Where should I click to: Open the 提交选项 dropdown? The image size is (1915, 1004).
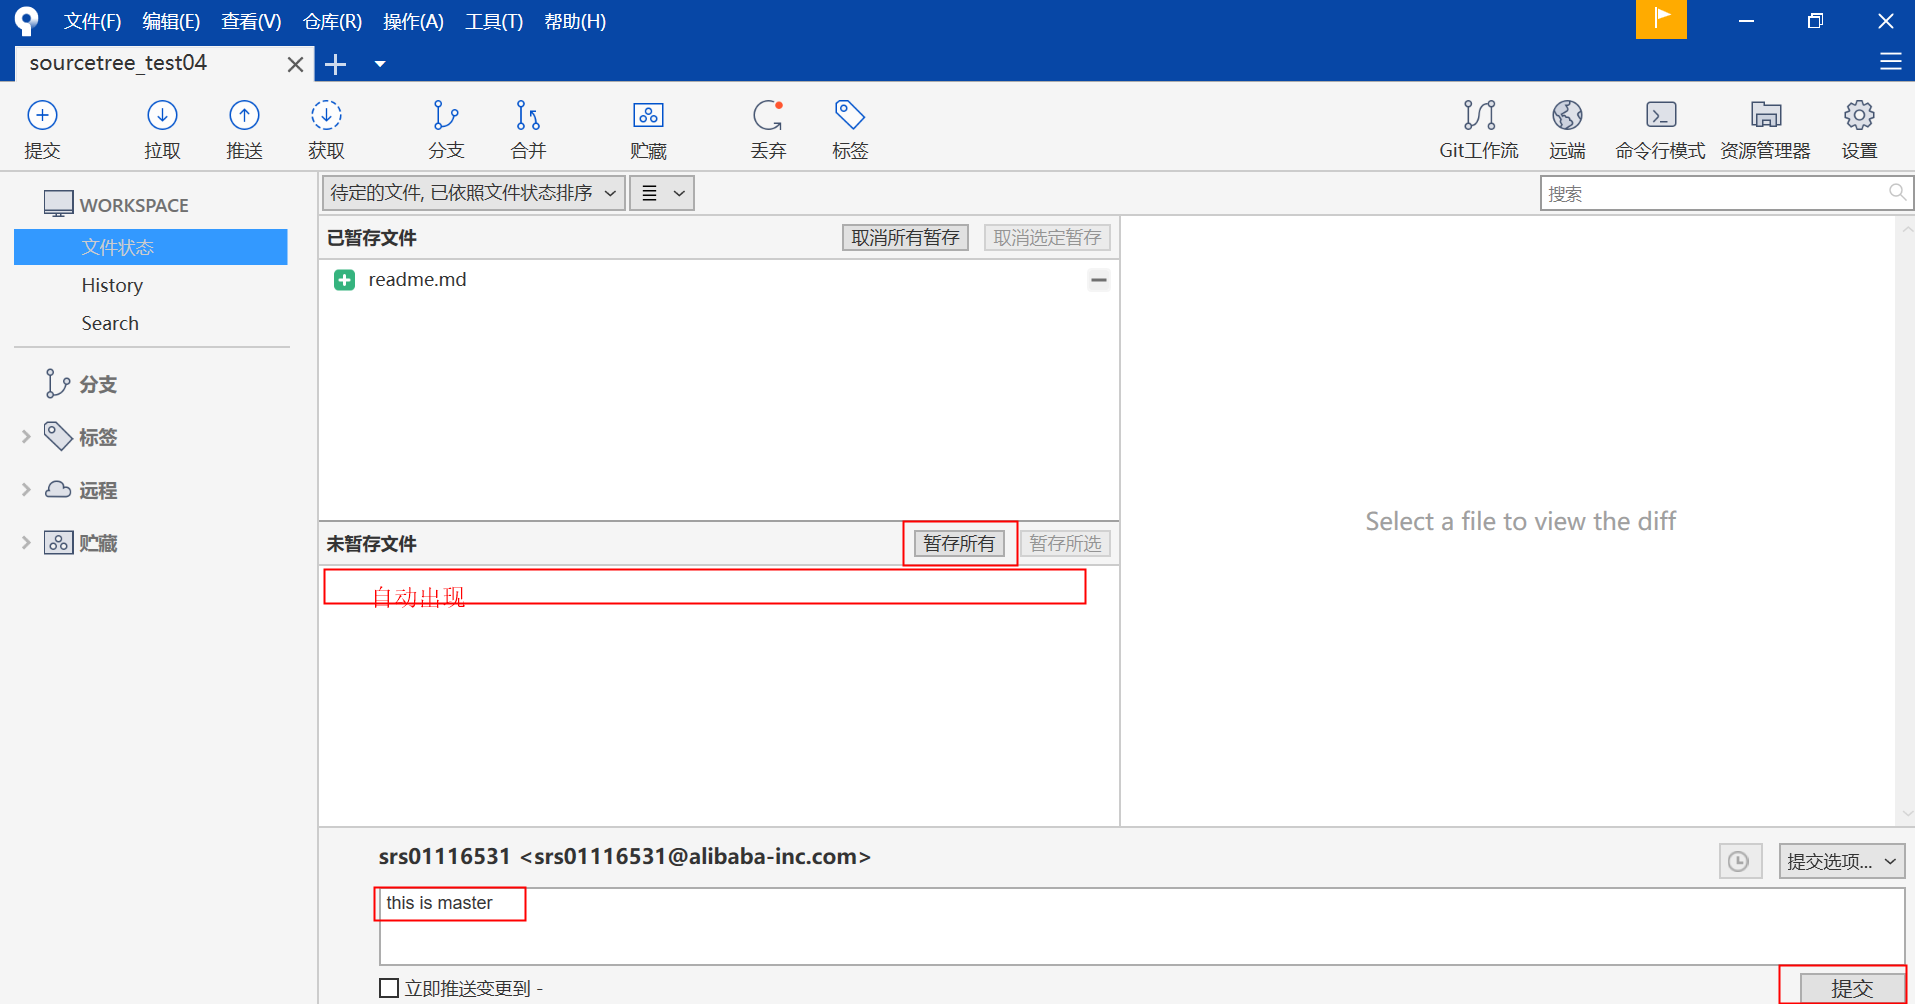tap(1840, 861)
